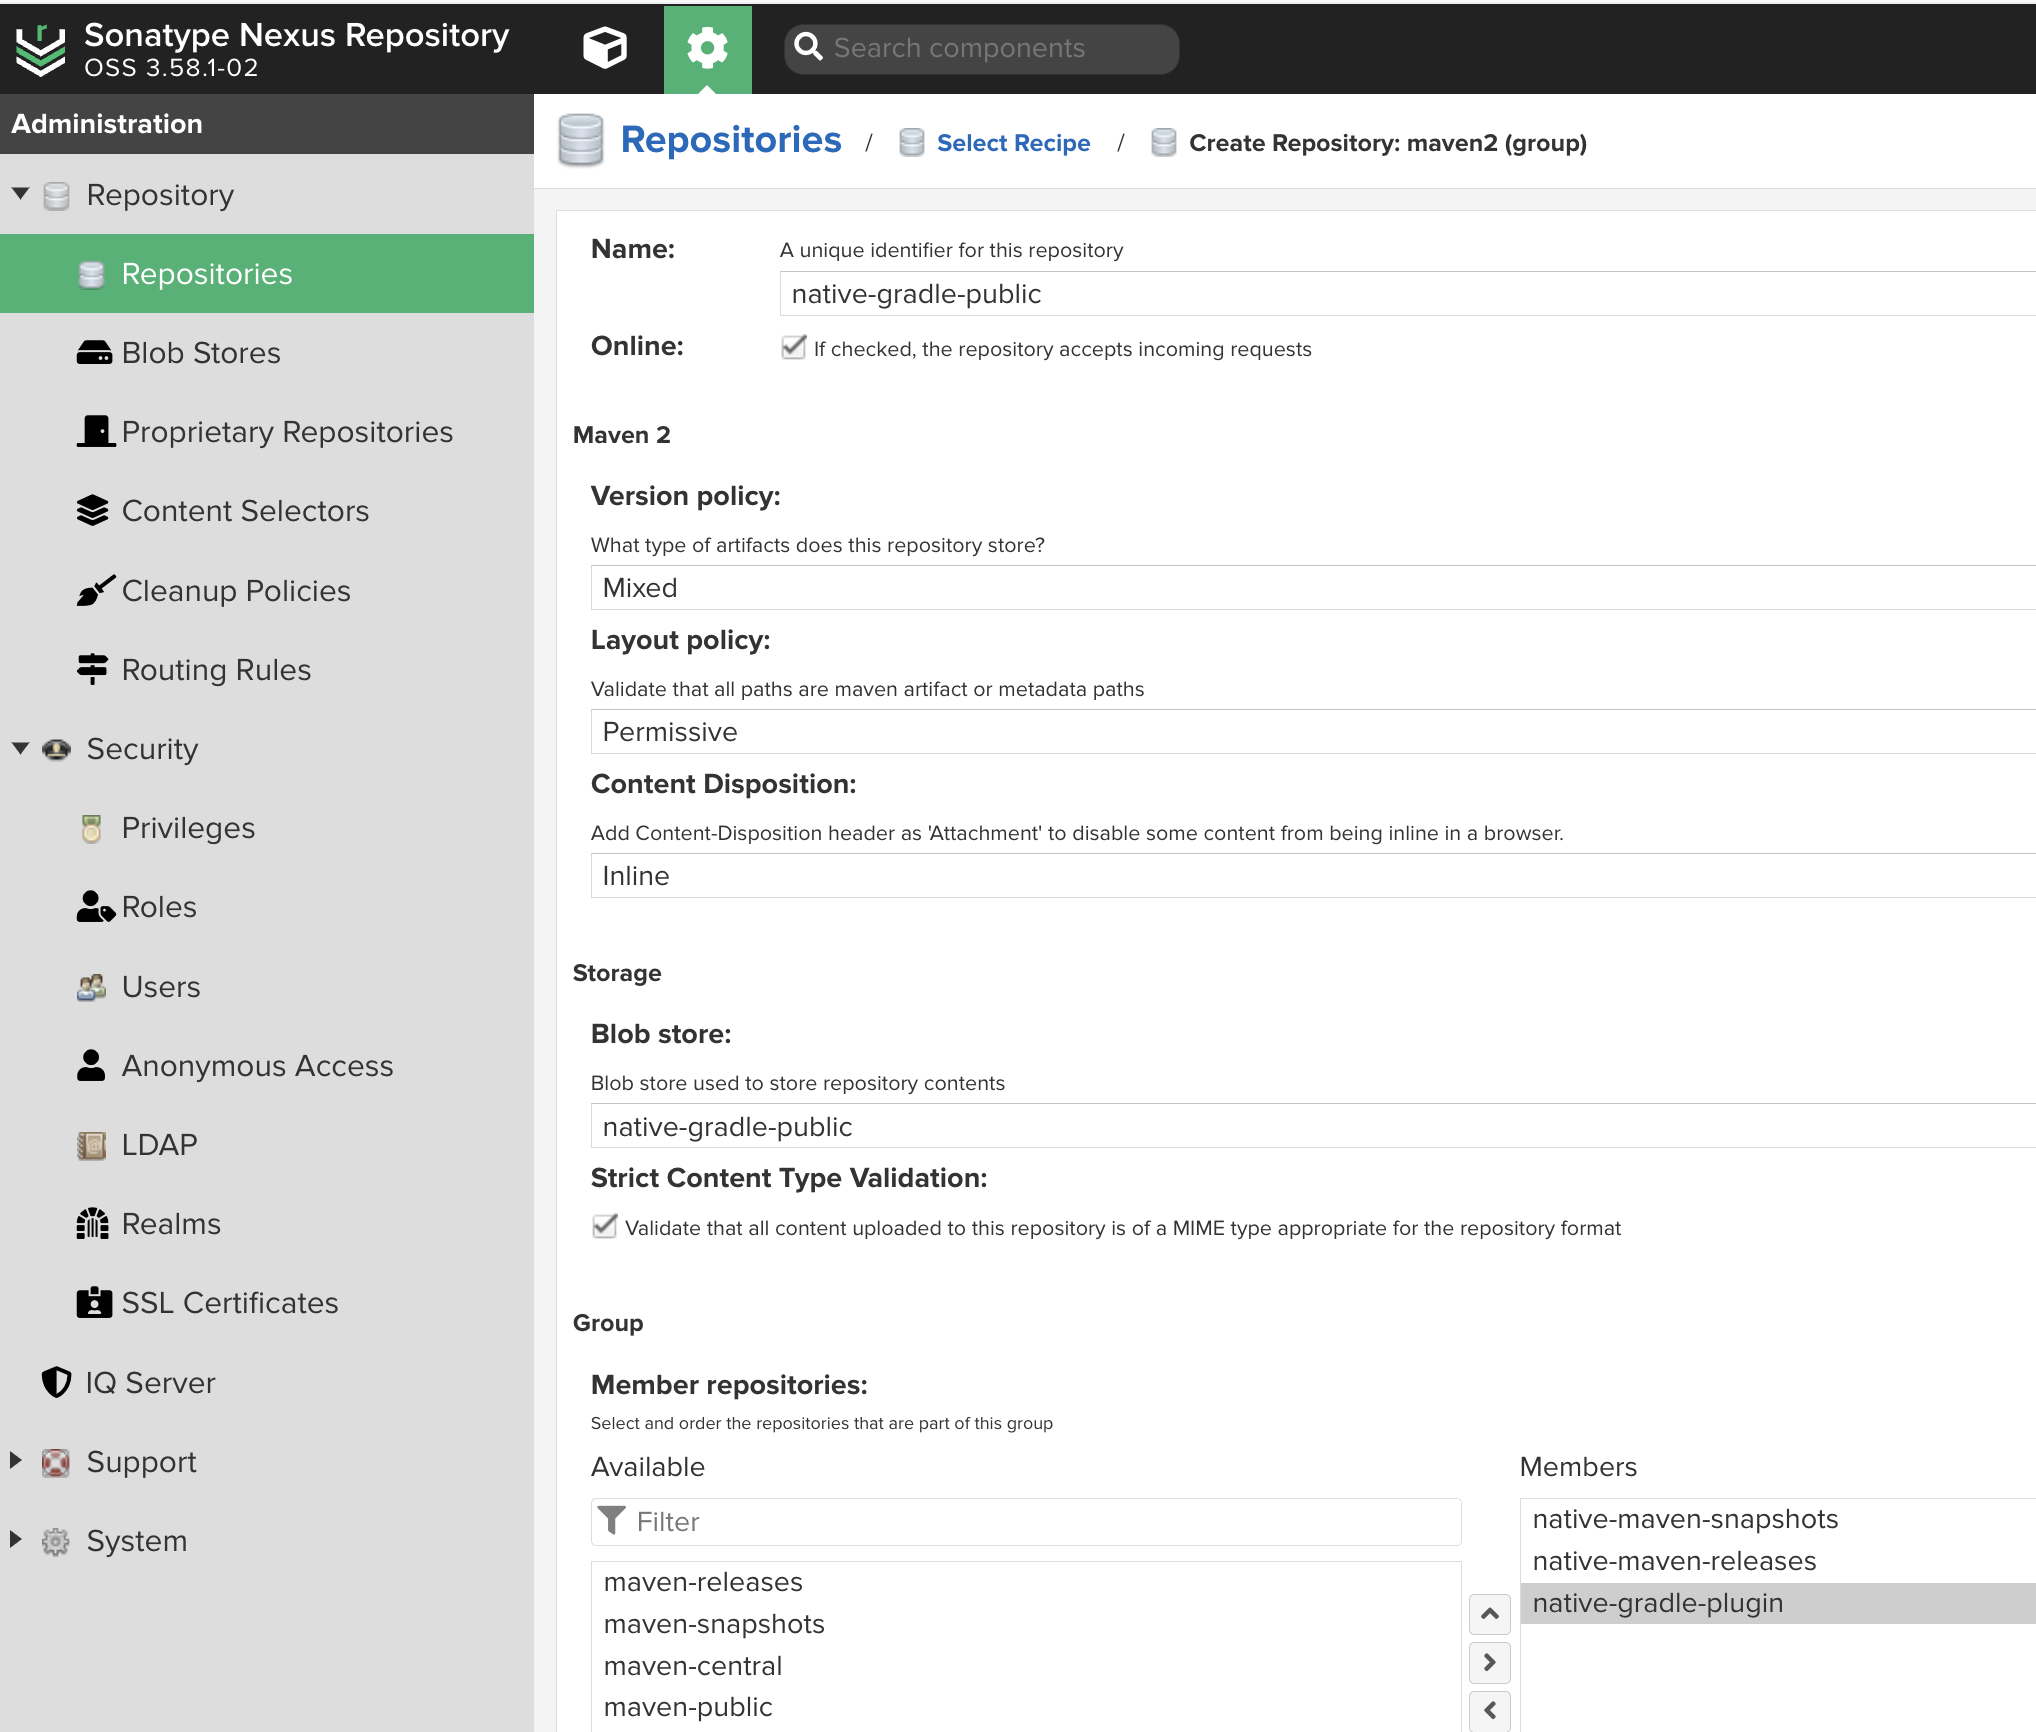Image resolution: width=2036 pixels, height=1732 pixels.
Task: Expand the Support tree section
Action: (x=16, y=1461)
